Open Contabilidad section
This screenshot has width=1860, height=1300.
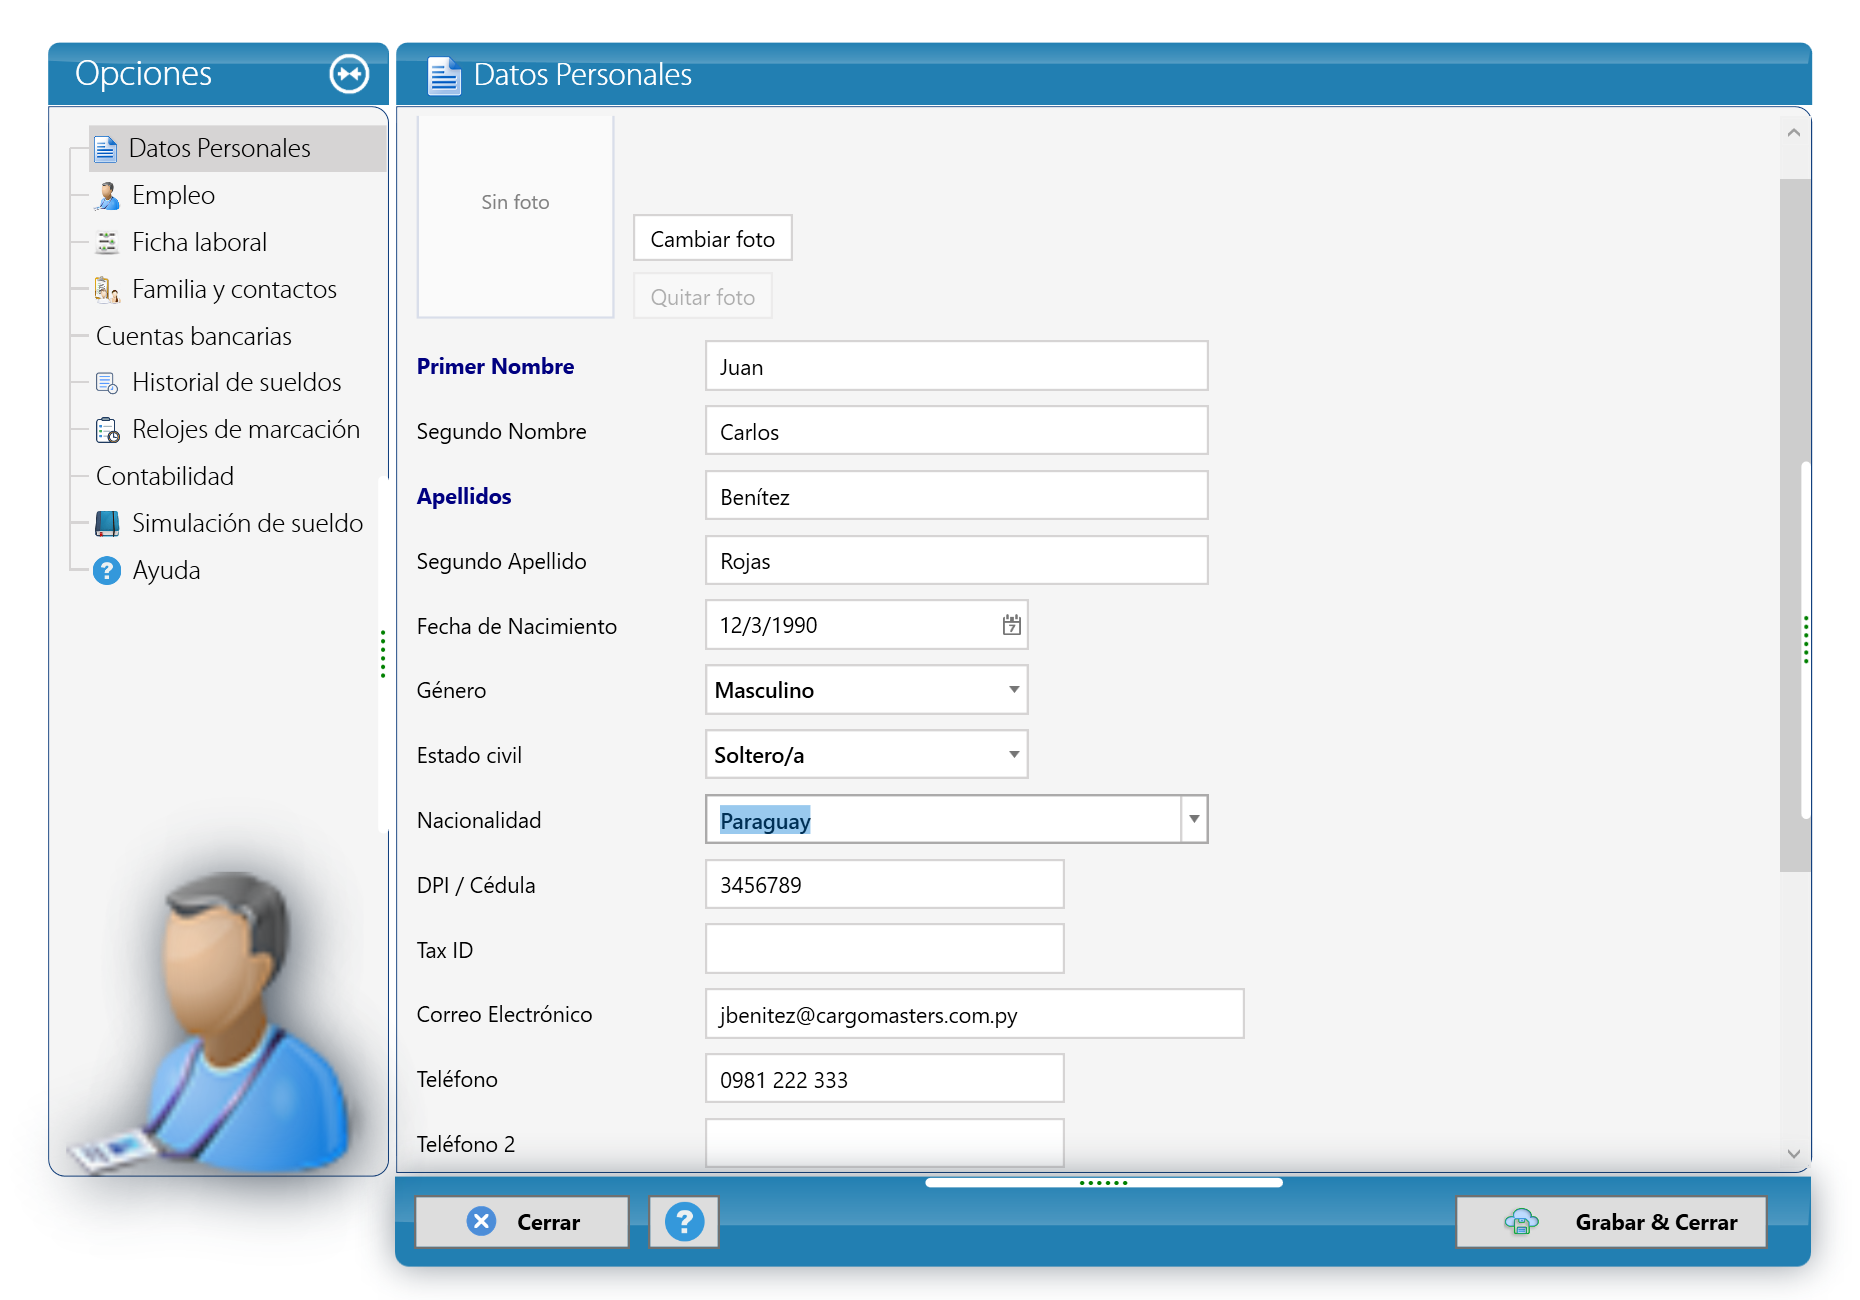pyautogui.click(x=165, y=476)
